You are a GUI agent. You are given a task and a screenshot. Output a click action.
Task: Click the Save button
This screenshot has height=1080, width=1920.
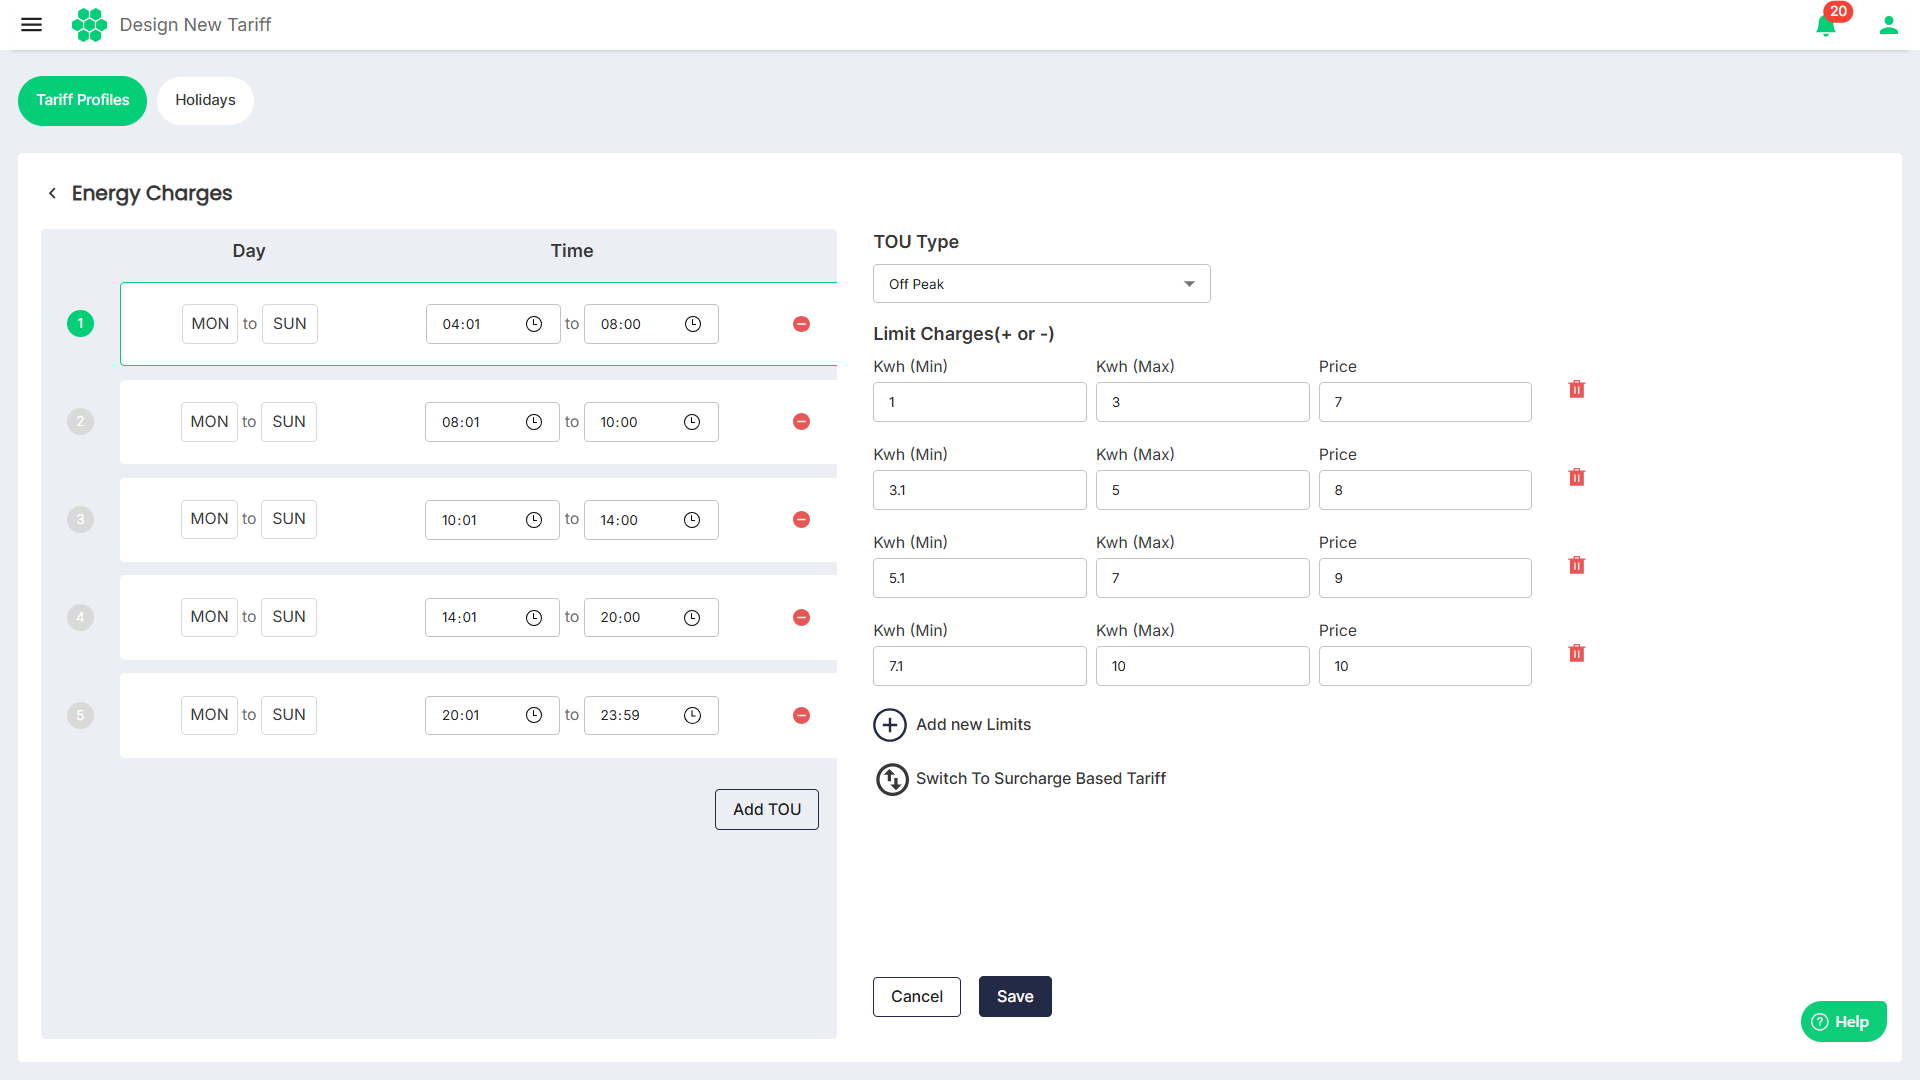point(1014,996)
